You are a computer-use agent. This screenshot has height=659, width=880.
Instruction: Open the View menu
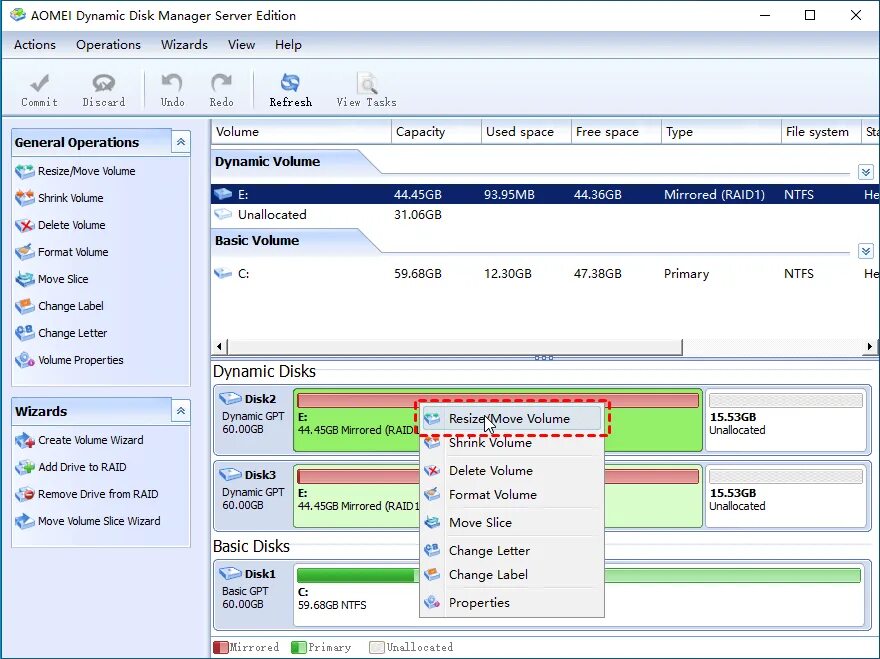point(241,45)
